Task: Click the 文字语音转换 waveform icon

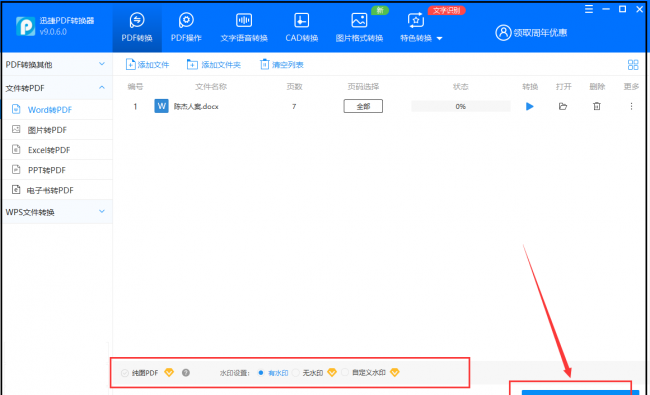Action: click(244, 20)
